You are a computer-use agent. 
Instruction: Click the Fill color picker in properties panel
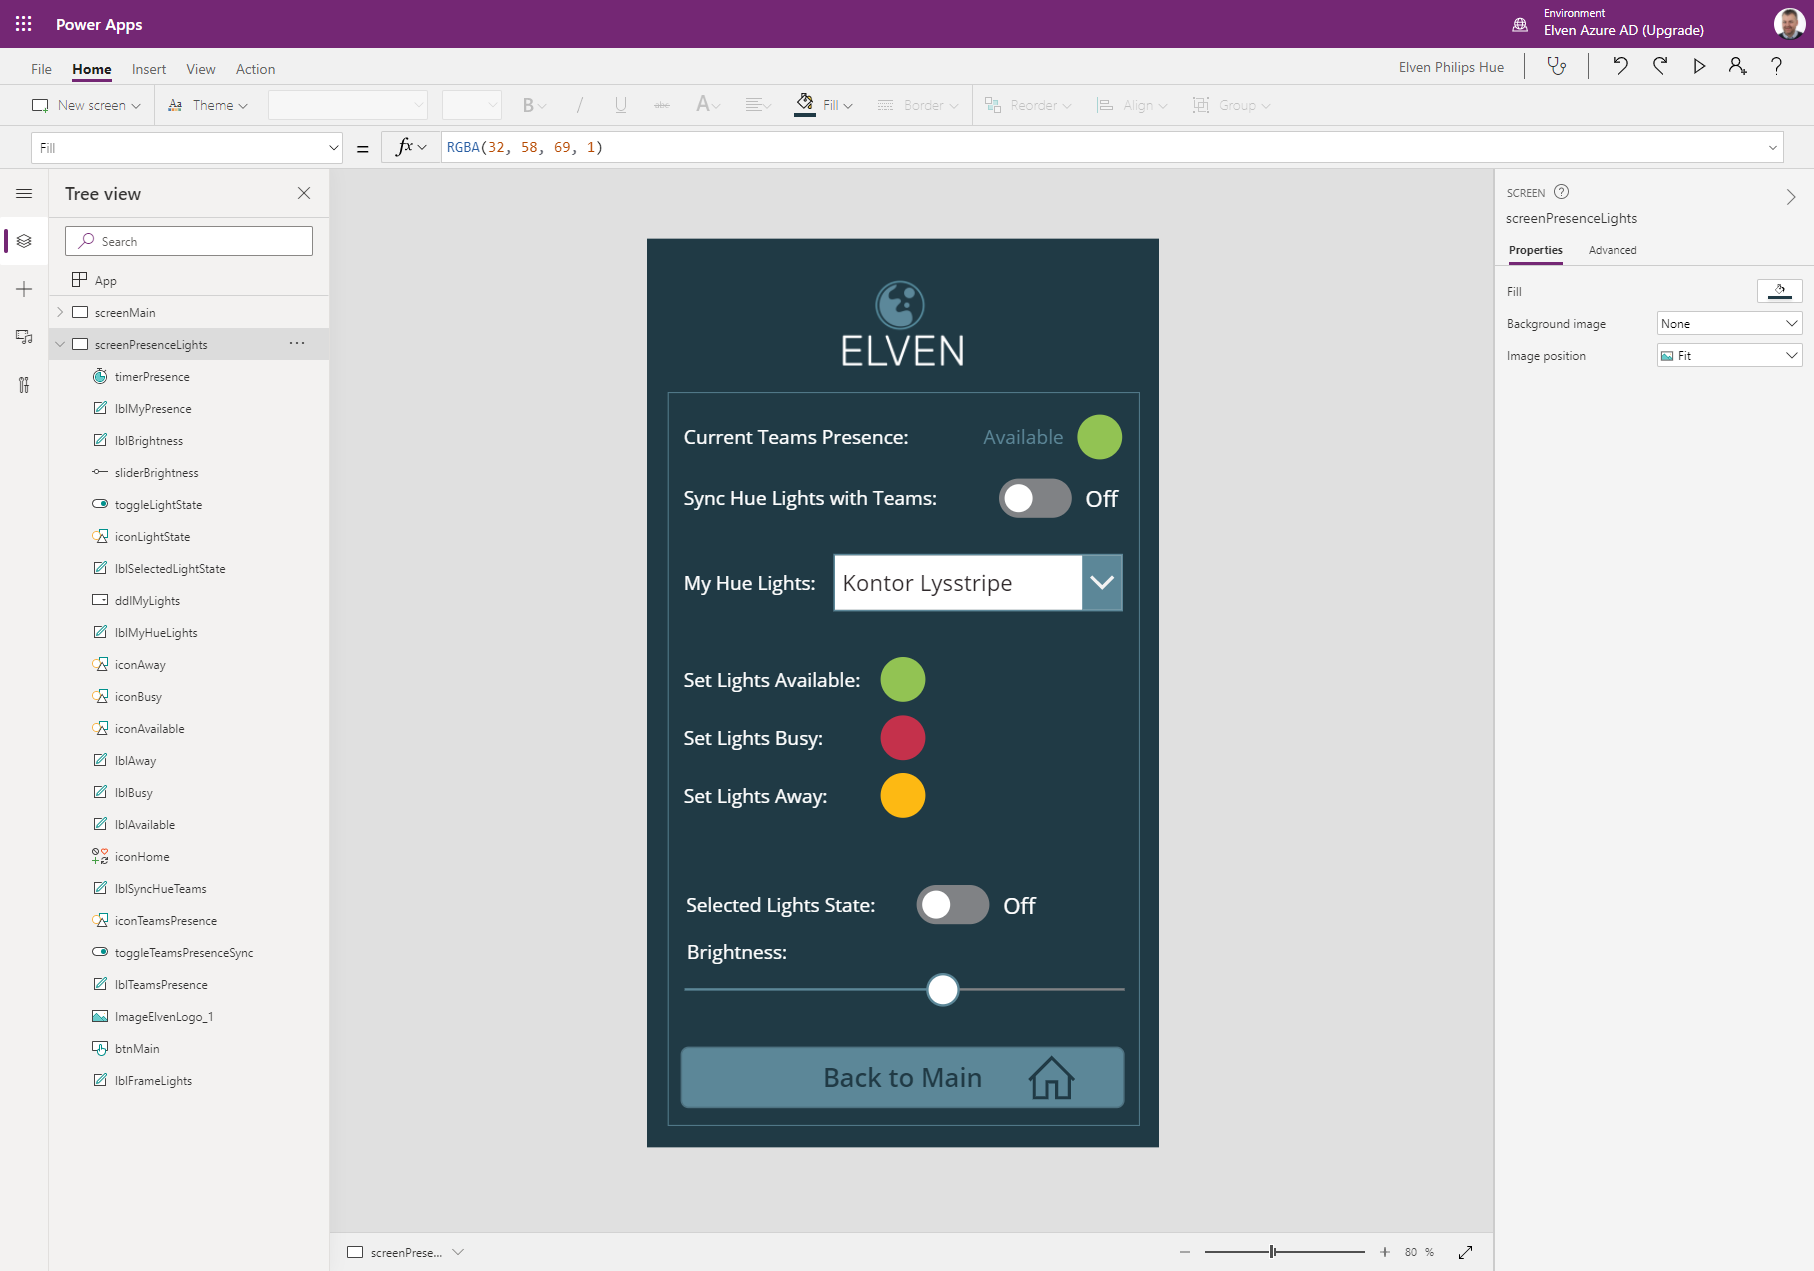[x=1780, y=291]
